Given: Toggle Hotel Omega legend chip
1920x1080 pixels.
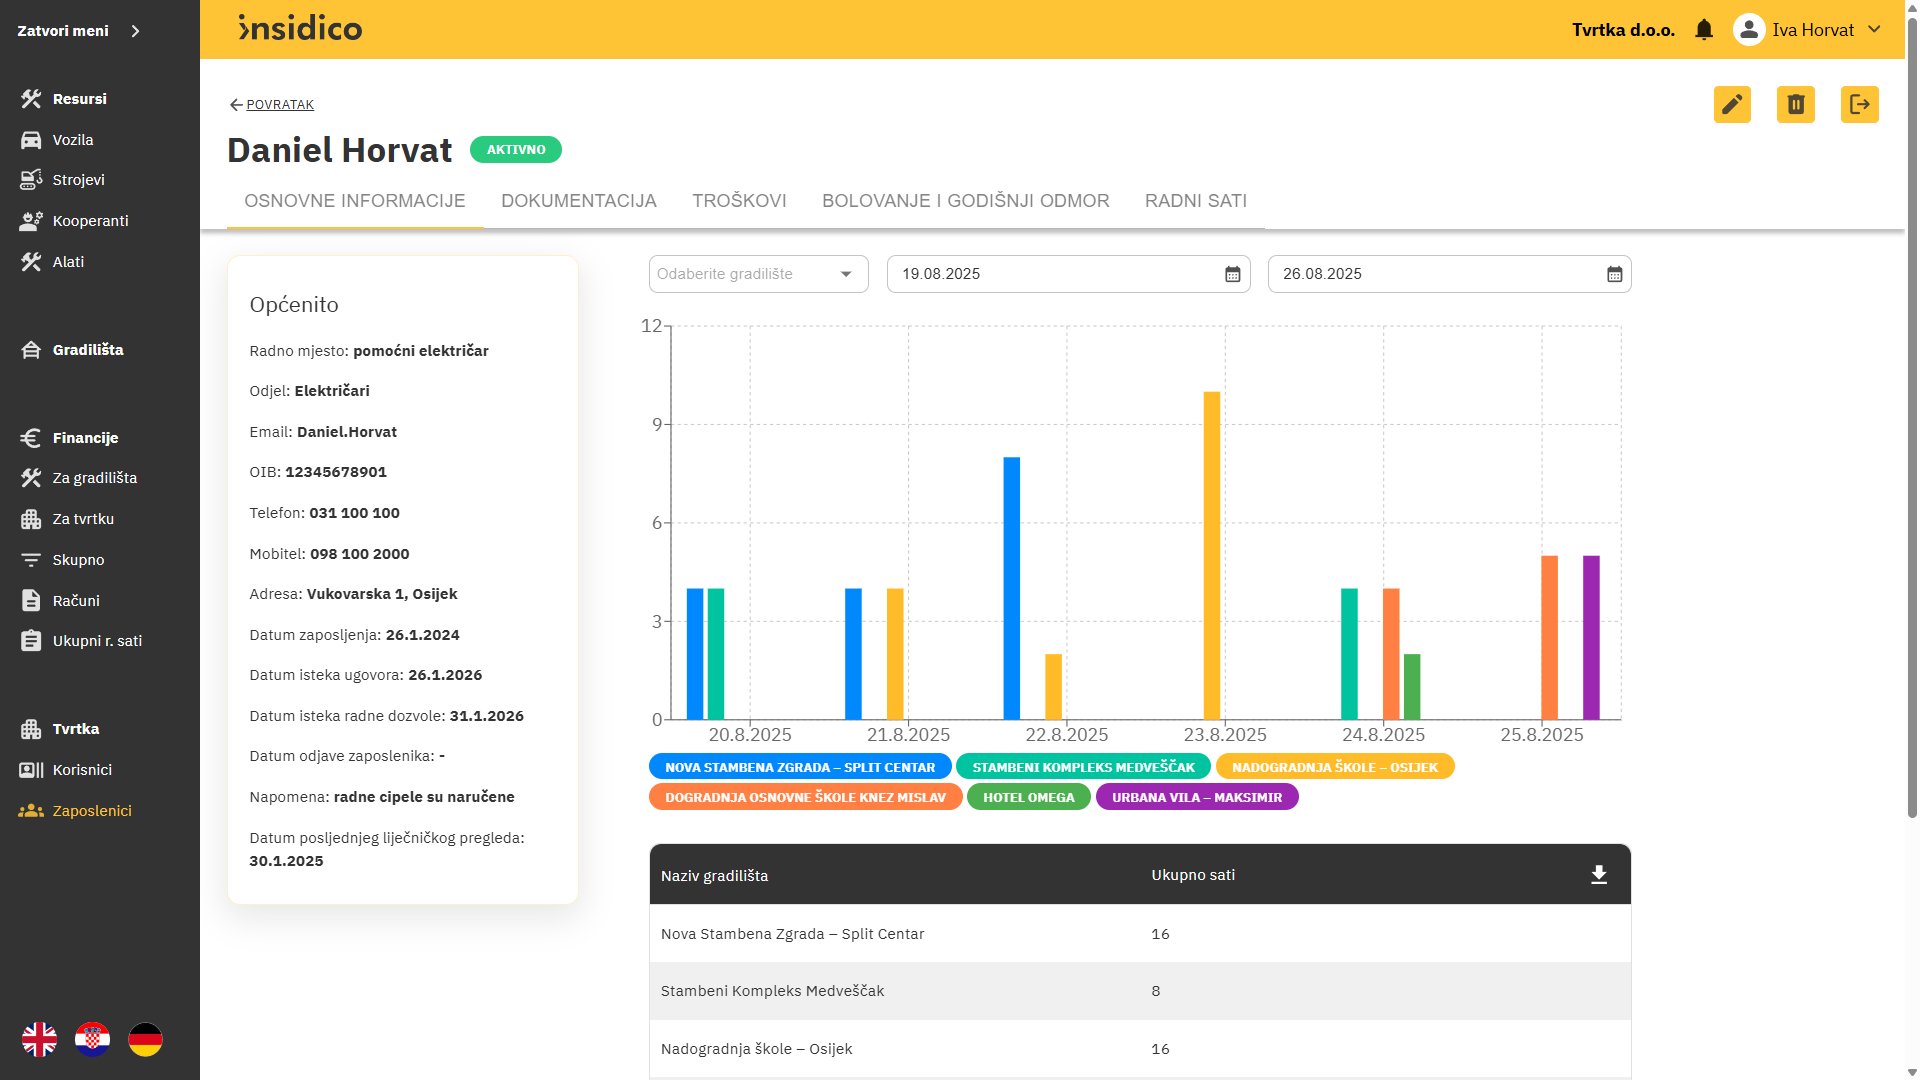Looking at the screenshot, I should click(x=1028, y=797).
